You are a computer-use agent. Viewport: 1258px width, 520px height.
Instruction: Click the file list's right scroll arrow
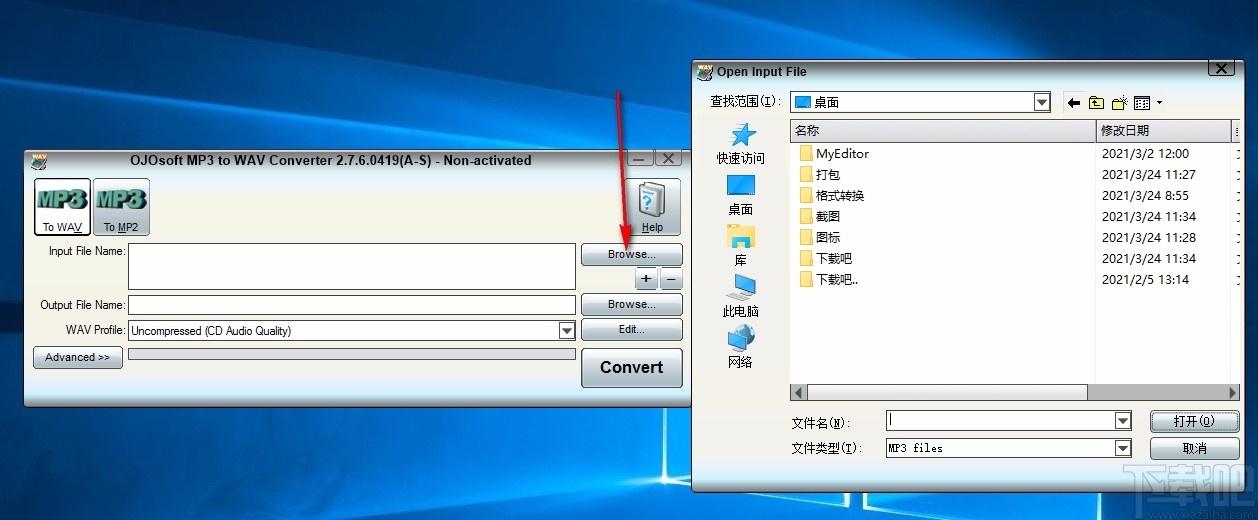1233,393
